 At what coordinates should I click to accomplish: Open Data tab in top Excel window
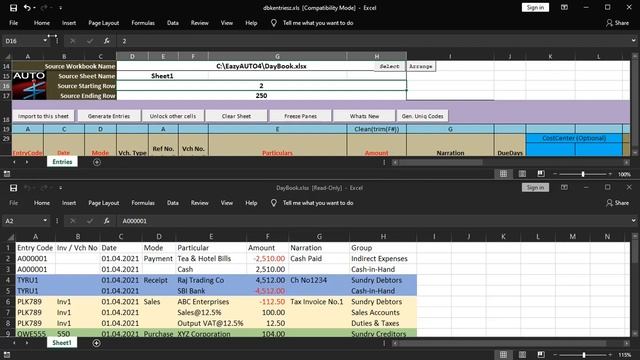click(173, 23)
